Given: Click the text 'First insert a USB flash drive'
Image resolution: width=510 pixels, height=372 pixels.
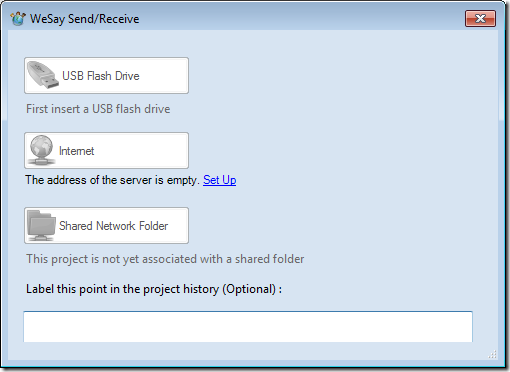Looking at the screenshot, I should tap(98, 109).
